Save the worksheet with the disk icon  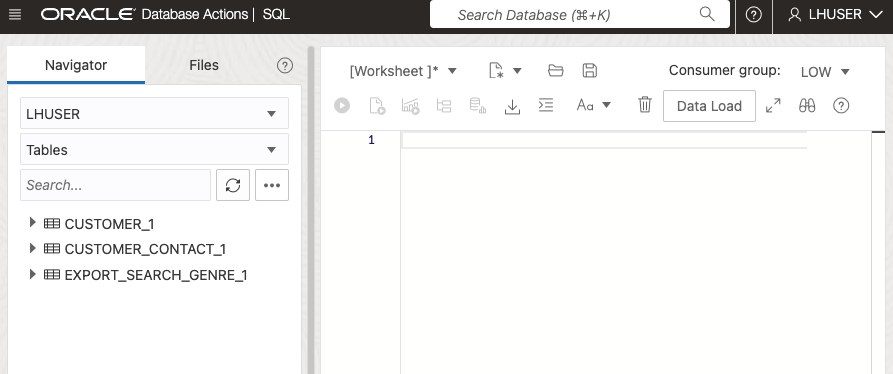click(x=589, y=71)
